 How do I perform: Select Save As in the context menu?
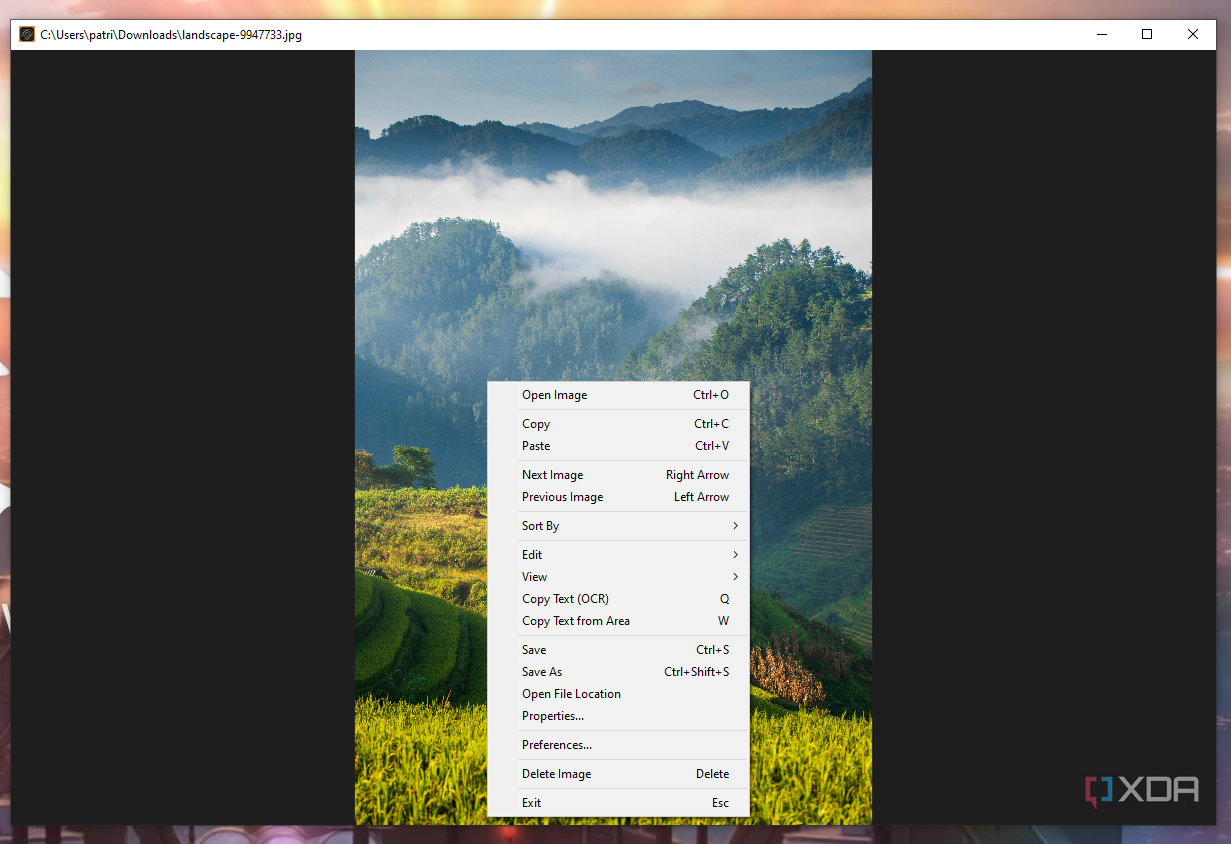point(618,672)
